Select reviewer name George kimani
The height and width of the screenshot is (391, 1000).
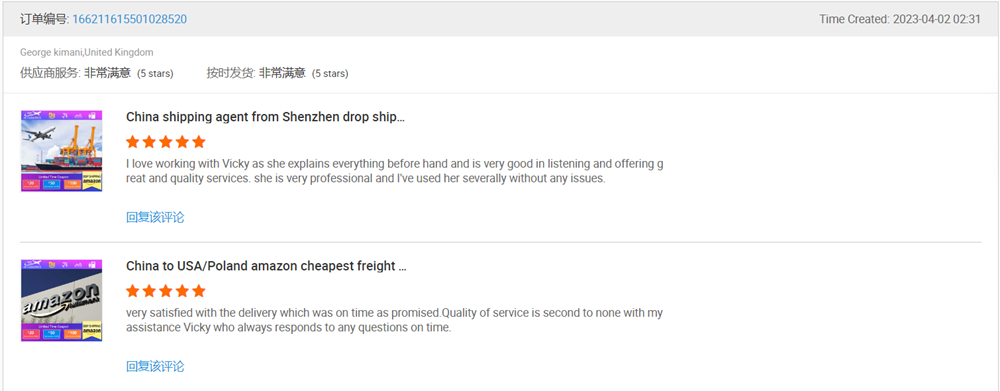tap(52, 52)
